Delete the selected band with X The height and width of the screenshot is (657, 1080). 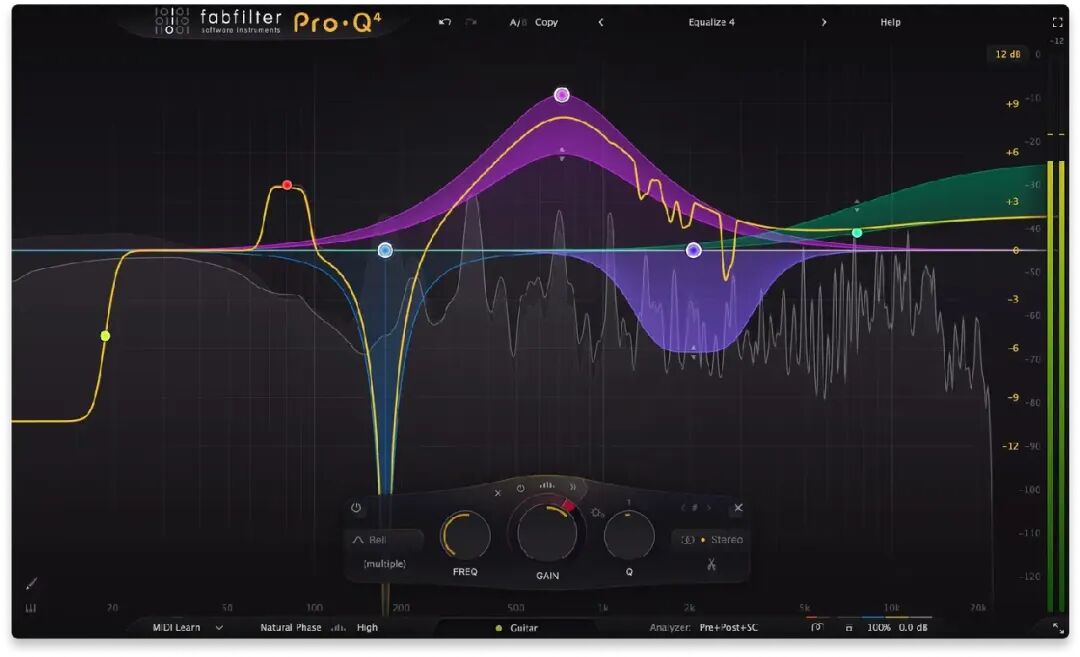(738, 508)
